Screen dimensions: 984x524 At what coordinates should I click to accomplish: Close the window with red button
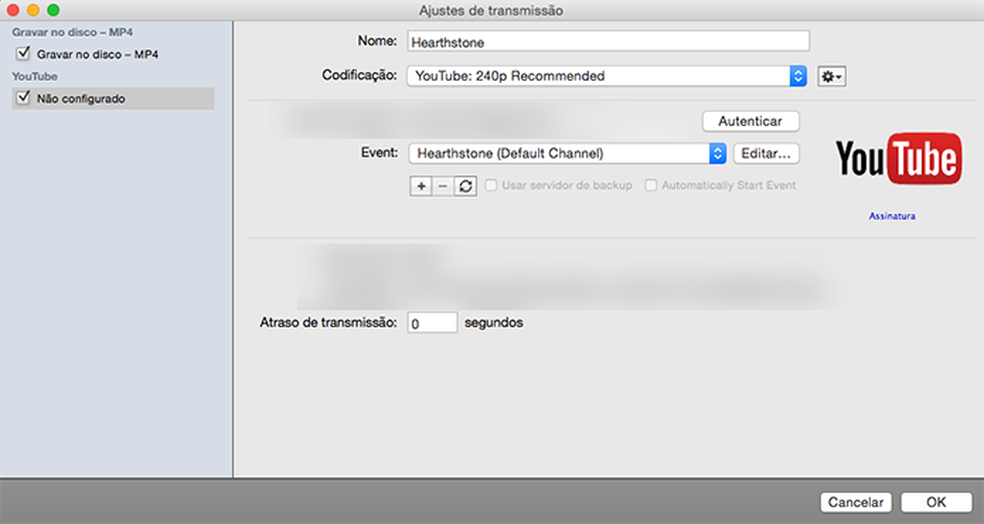(13, 10)
